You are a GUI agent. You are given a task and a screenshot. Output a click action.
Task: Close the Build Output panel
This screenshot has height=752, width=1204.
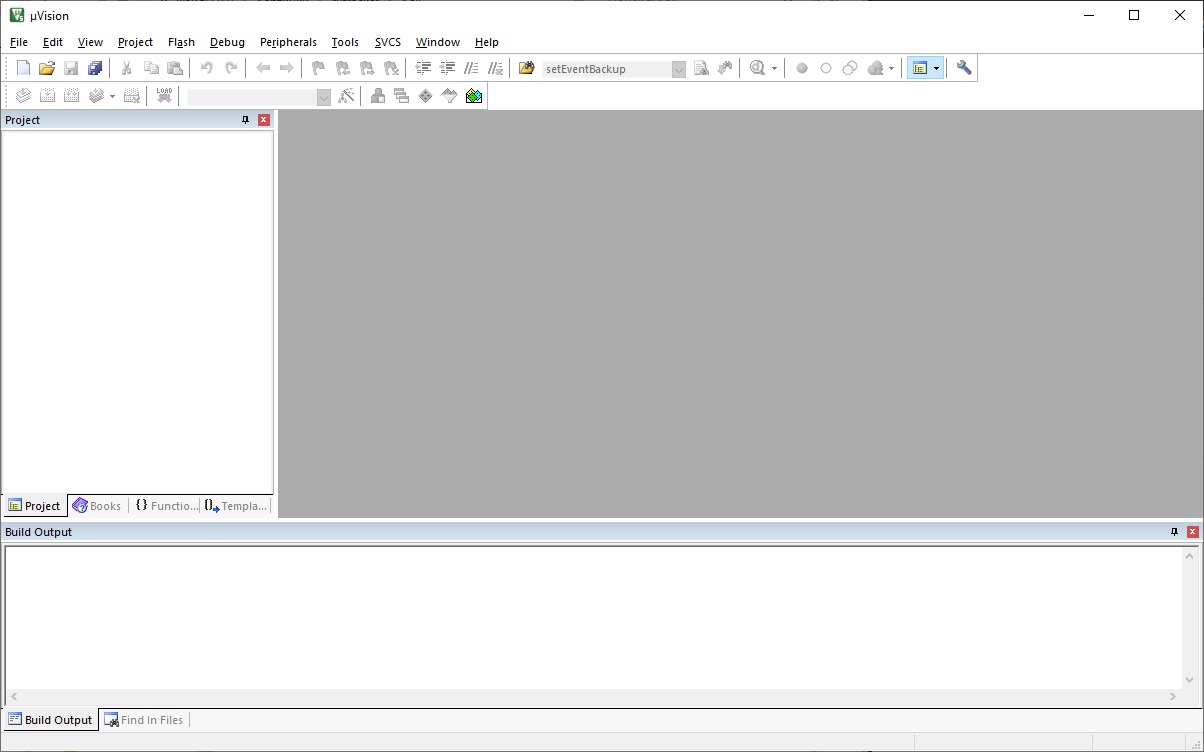(1193, 532)
